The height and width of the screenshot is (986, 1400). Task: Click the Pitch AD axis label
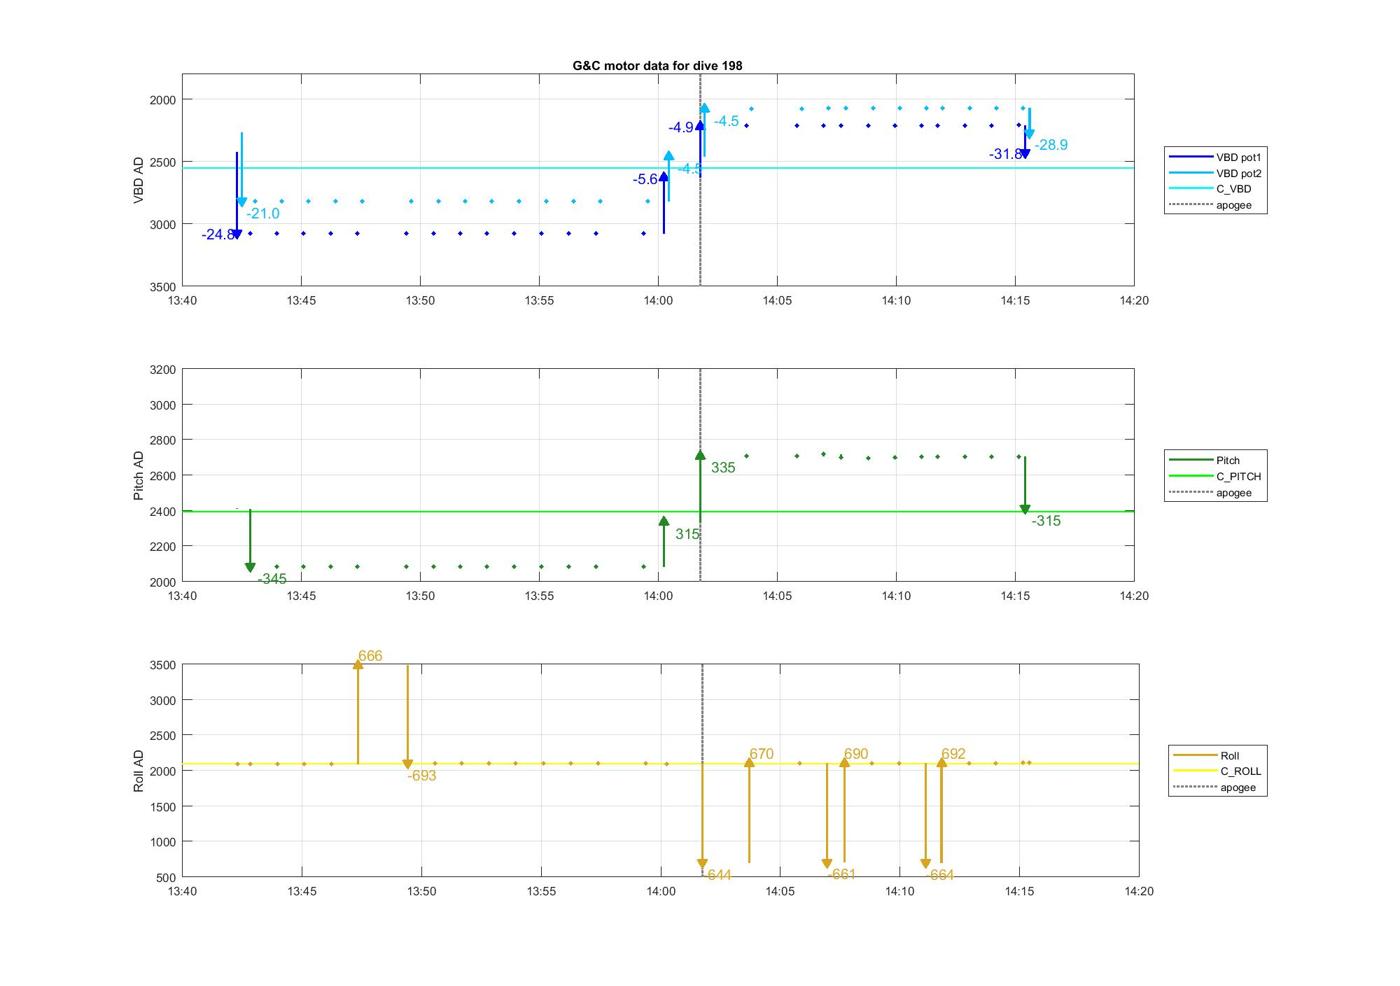click(x=139, y=475)
